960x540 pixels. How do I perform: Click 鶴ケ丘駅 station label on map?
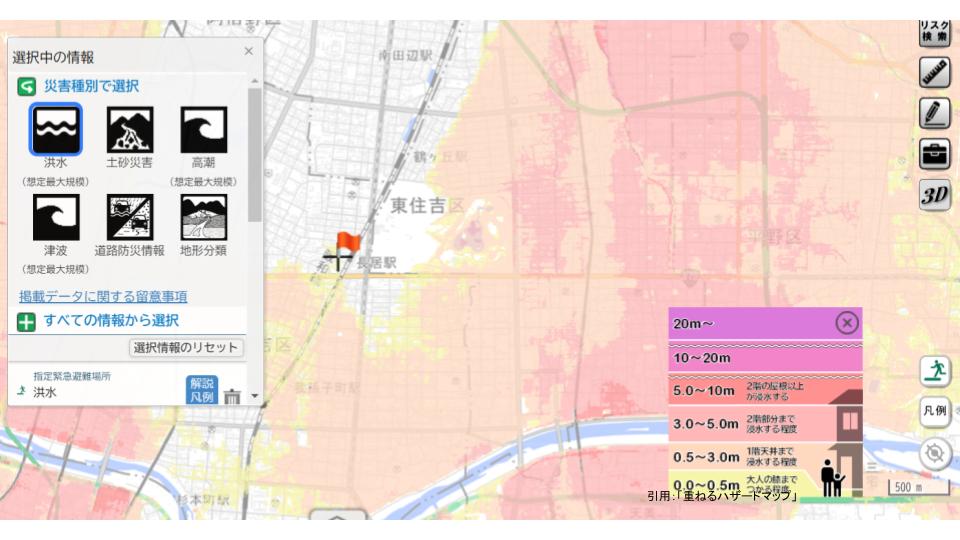[x=440, y=157]
